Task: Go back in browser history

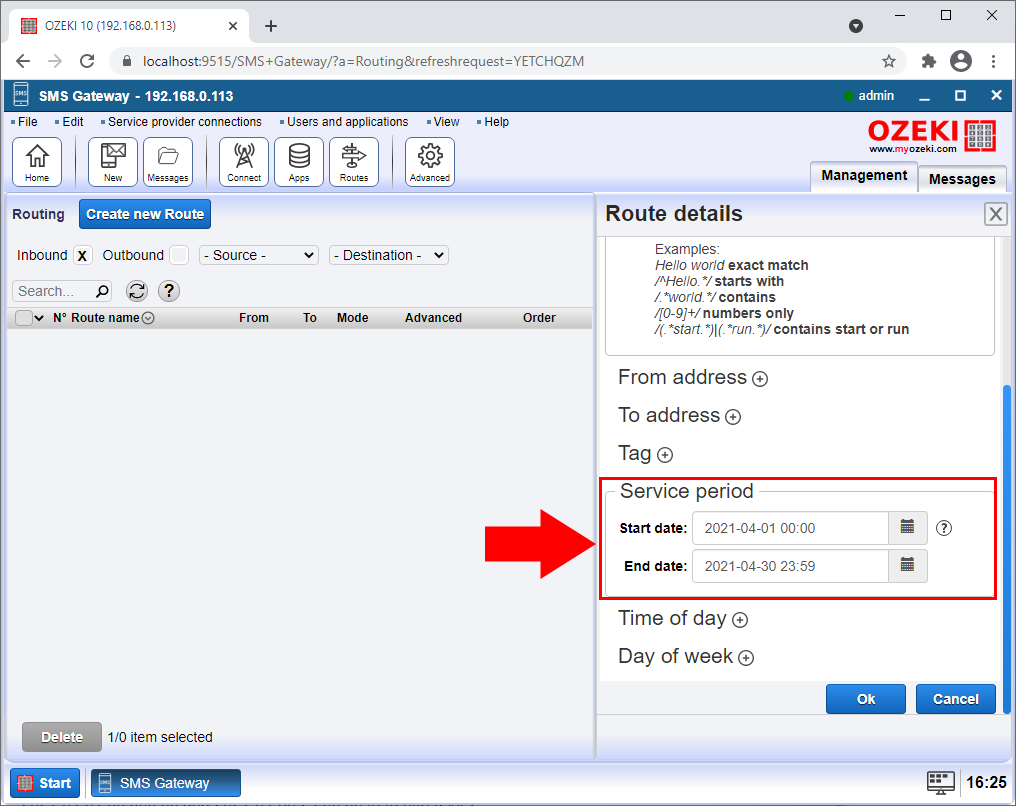Action: 23,62
